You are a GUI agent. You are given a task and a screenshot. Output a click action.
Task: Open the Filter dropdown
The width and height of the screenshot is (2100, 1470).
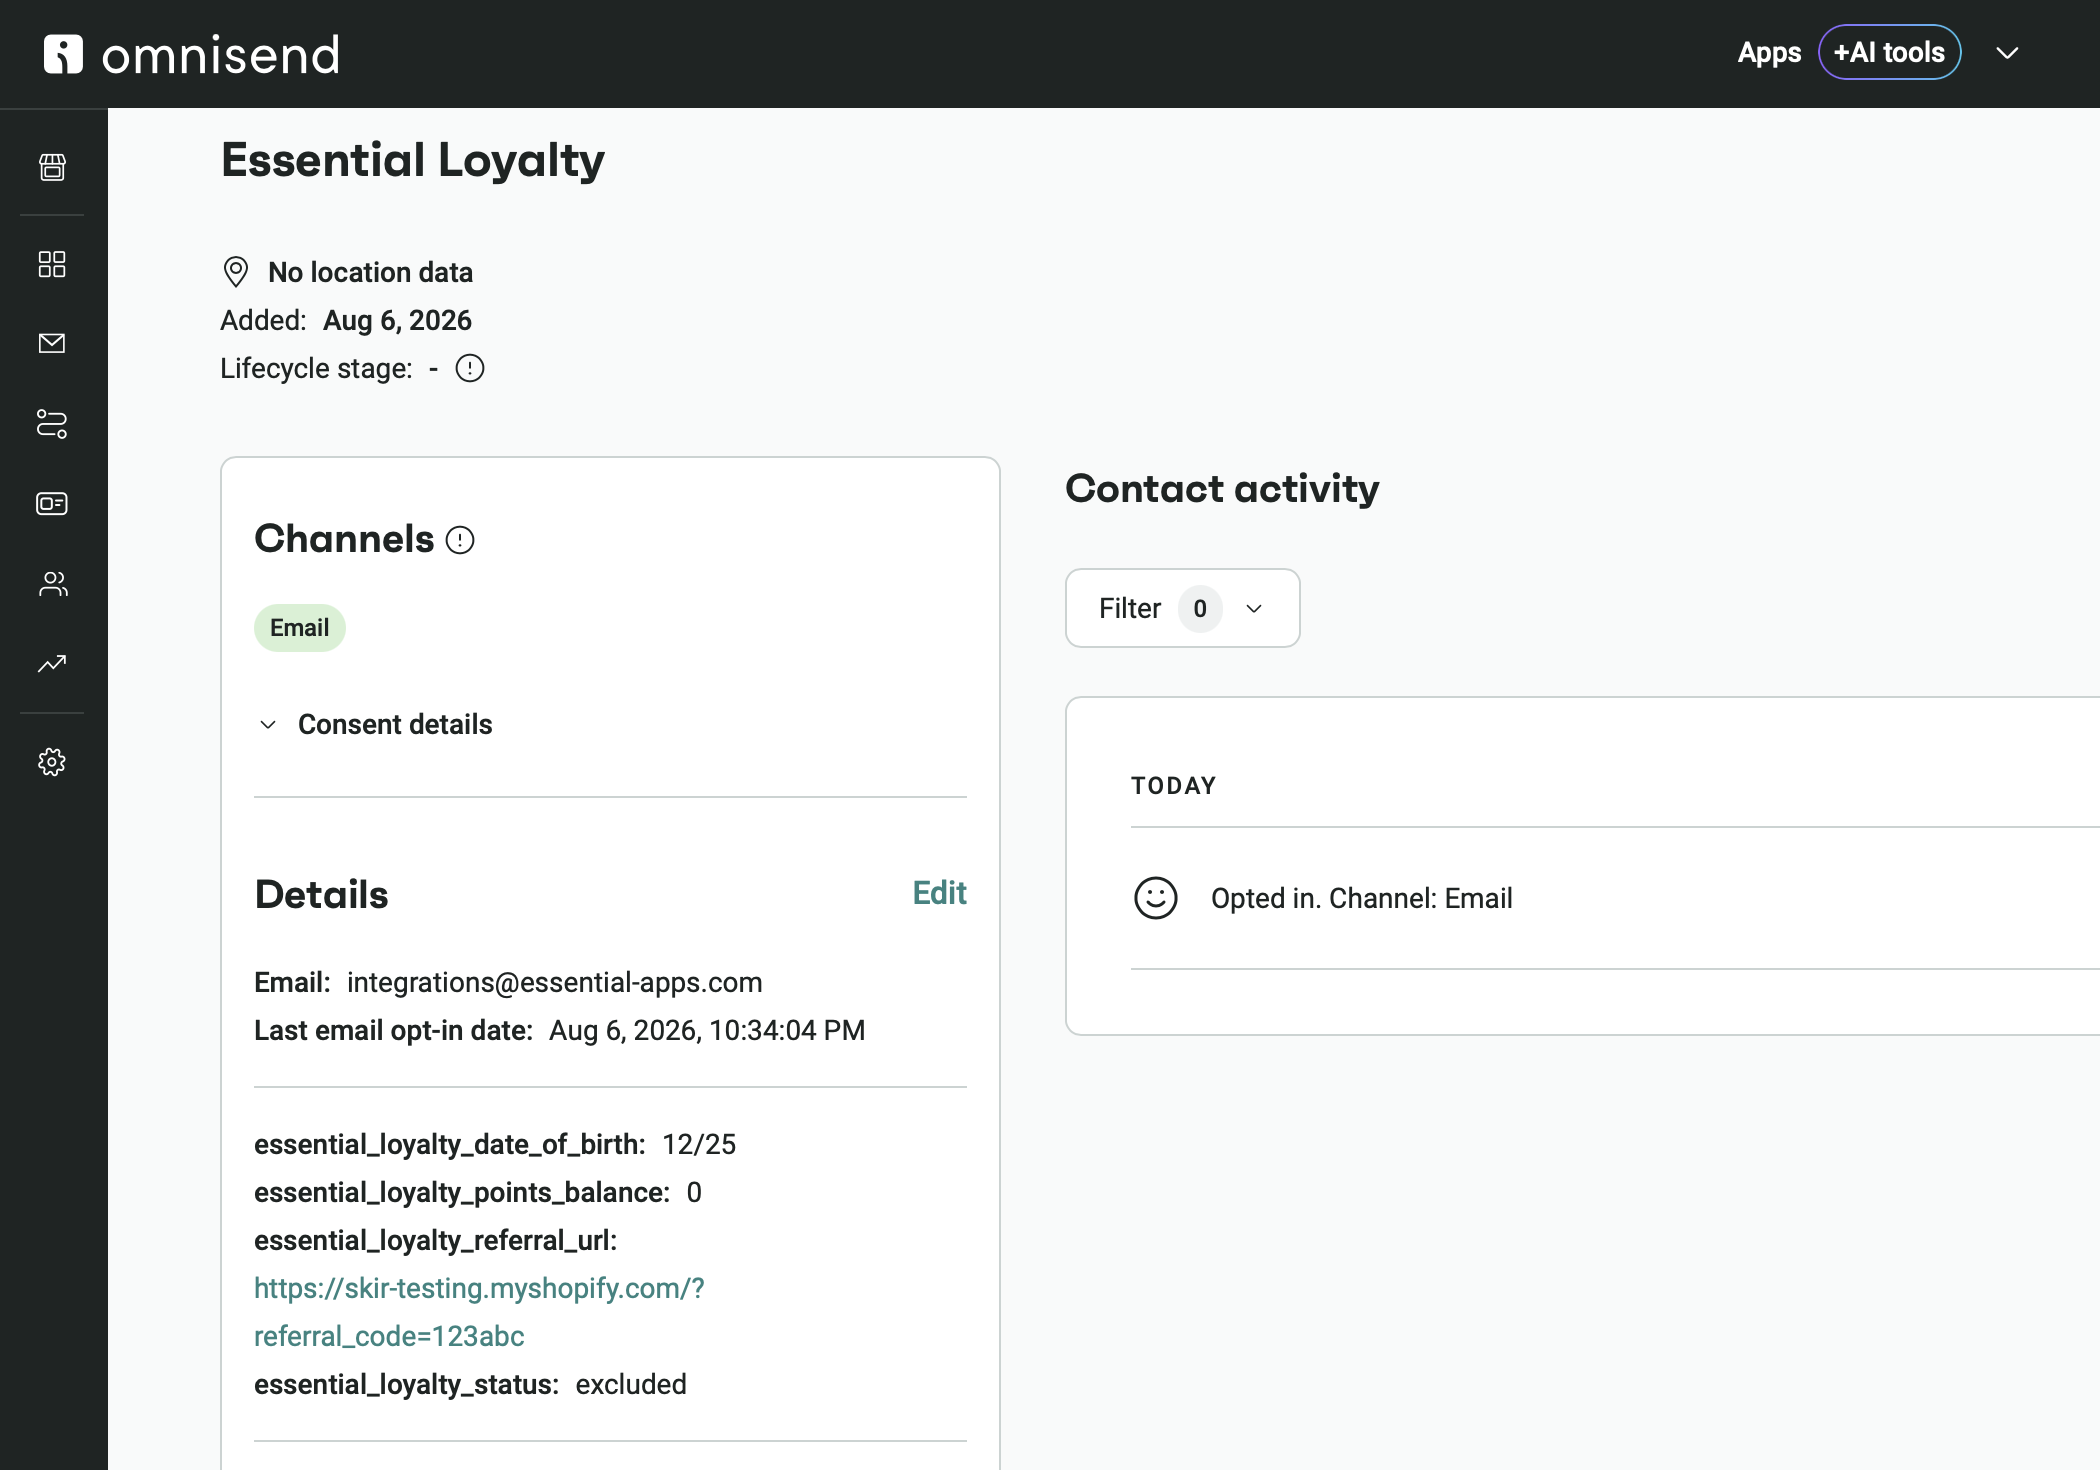click(x=1183, y=608)
